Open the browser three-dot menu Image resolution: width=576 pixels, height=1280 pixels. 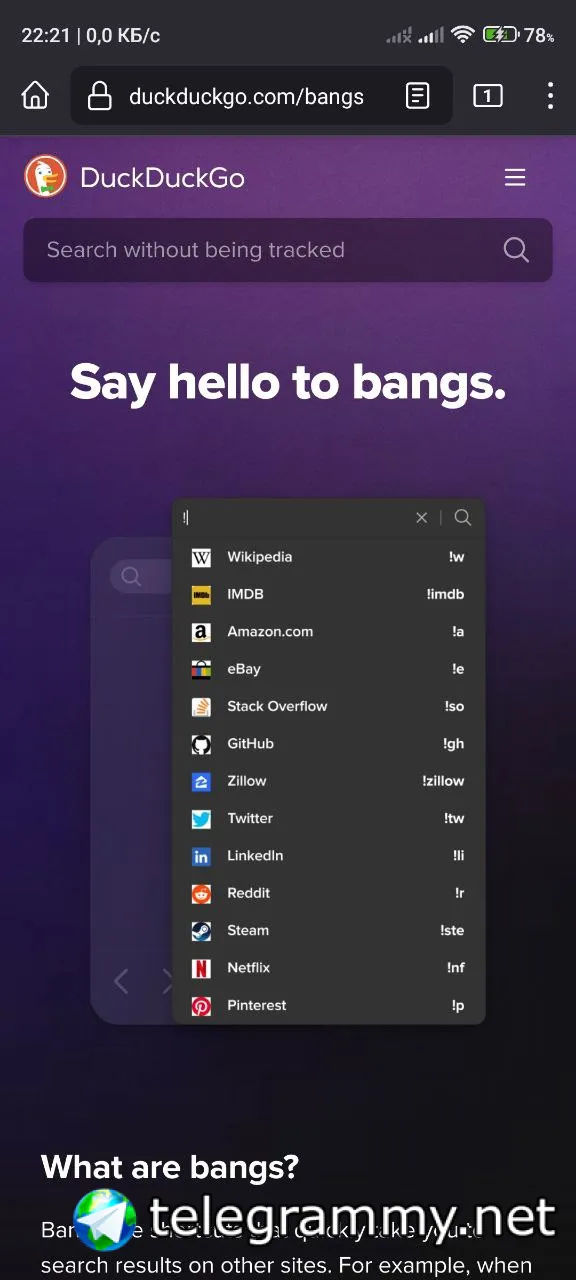point(550,96)
